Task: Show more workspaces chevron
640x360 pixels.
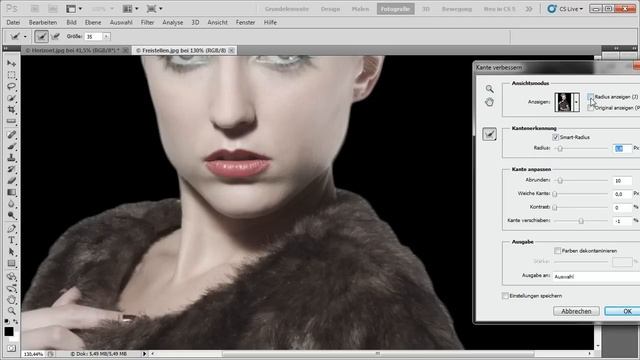Action: [529, 9]
